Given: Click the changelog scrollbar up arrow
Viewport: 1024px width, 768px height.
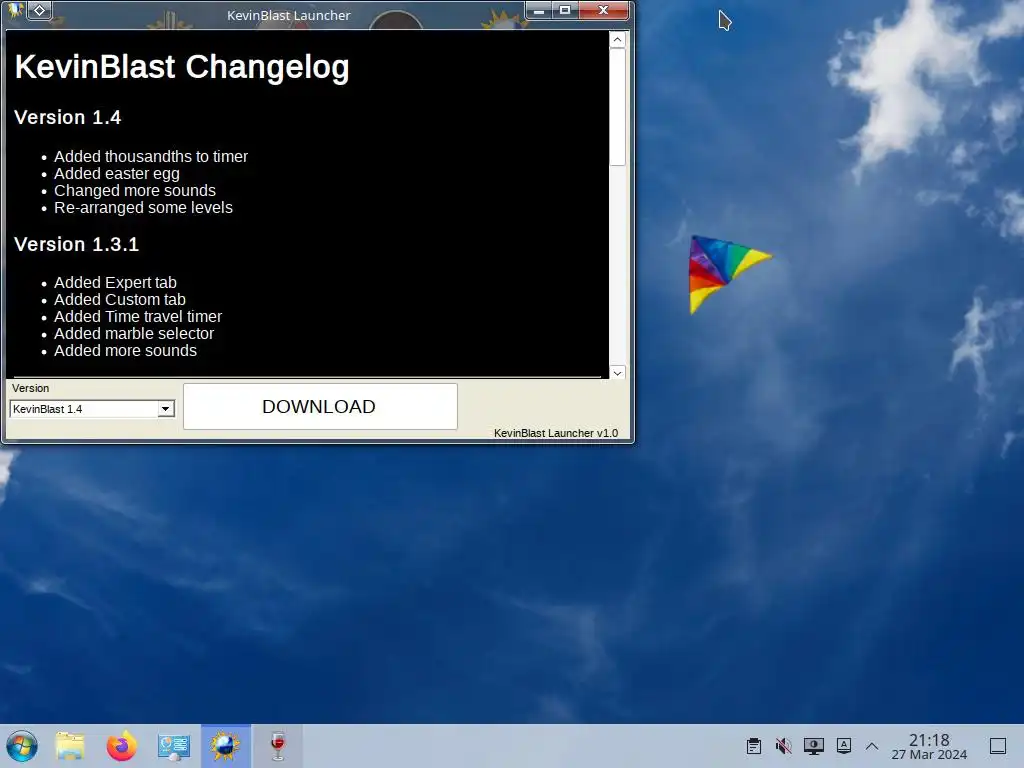Looking at the screenshot, I should 617,40.
